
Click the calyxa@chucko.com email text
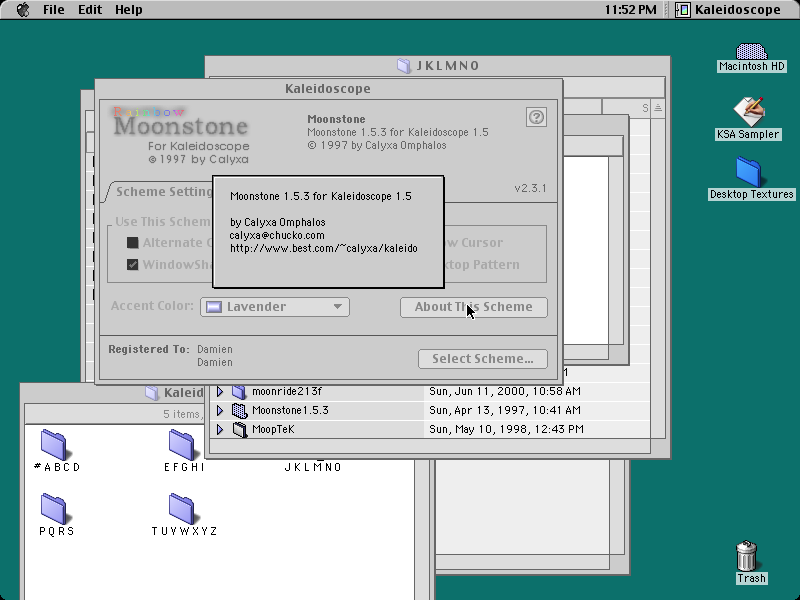tap(277, 235)
